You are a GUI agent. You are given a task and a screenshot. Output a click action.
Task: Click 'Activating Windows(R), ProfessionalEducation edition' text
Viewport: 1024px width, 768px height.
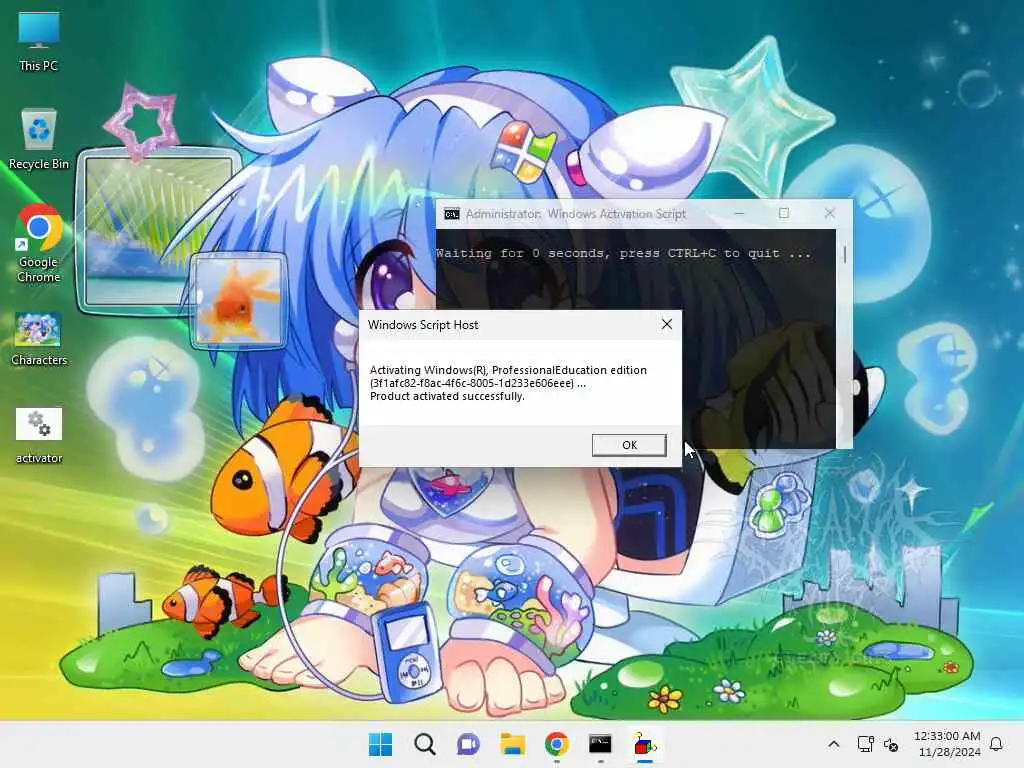coord(508,370)
